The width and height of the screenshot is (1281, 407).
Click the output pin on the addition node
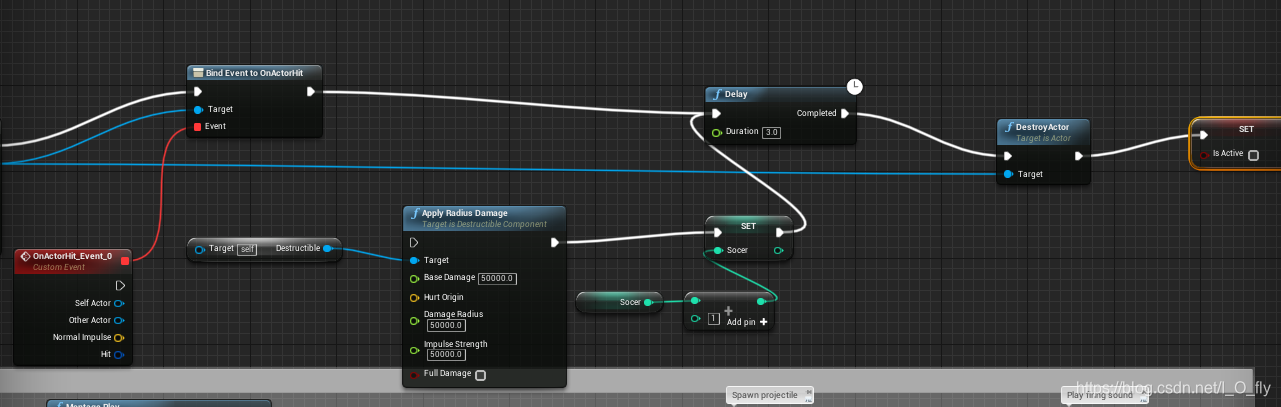point(762,300)
